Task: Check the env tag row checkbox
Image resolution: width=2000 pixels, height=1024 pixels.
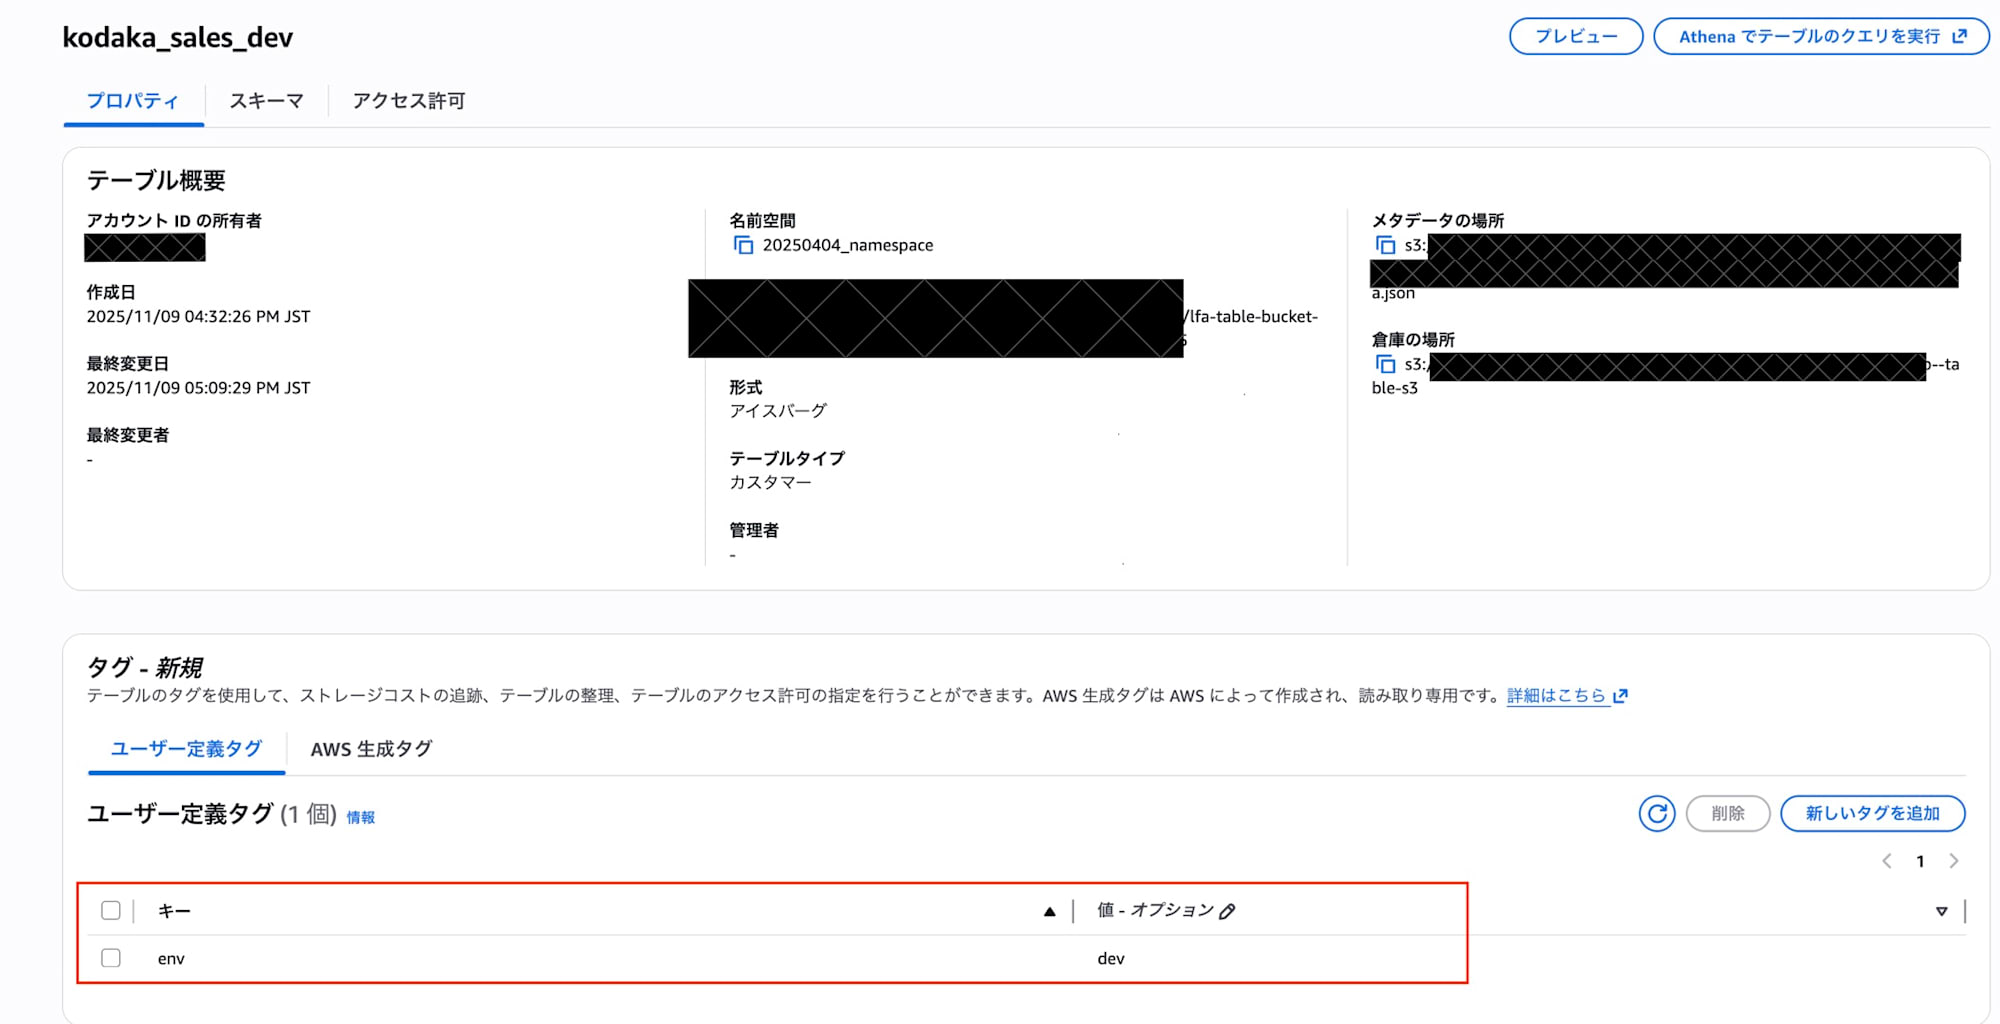Action: tap(111, 958)
